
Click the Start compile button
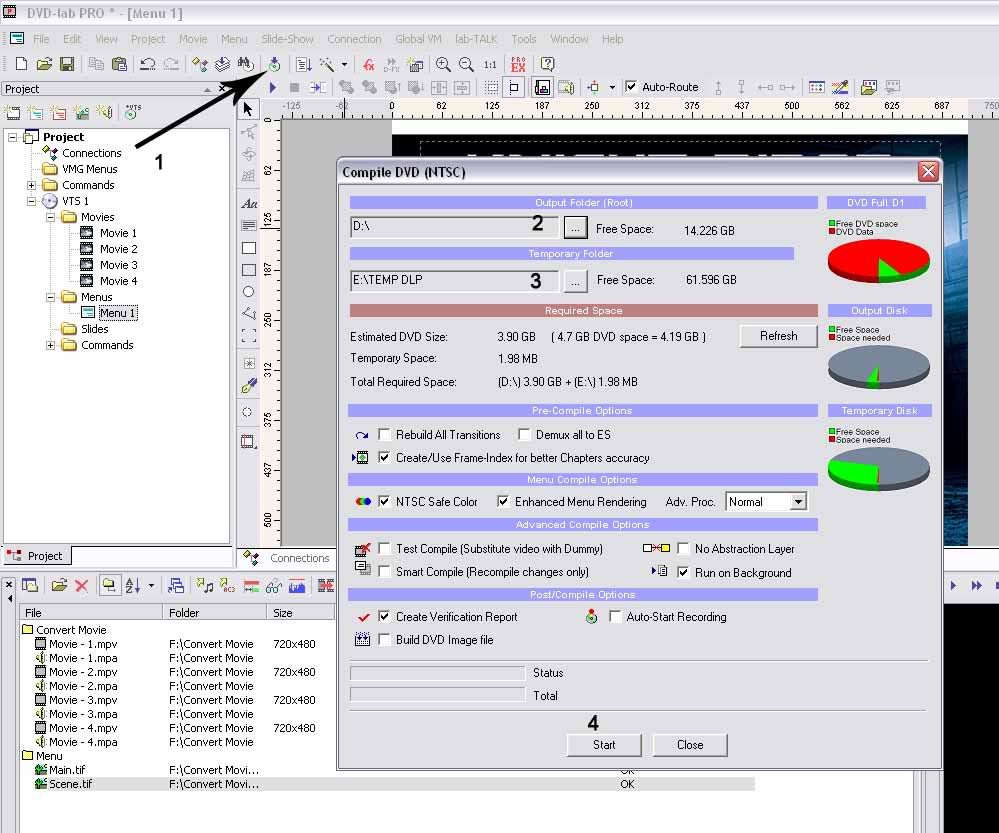tap(604, 744)
